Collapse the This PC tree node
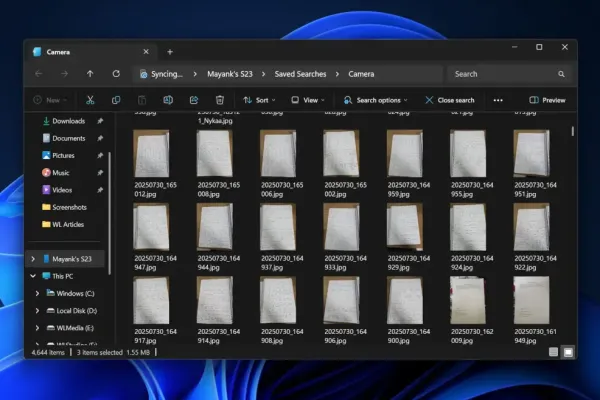Image resolution: width=600 pixels, height=400 pixels. click(x=33, y=276)
